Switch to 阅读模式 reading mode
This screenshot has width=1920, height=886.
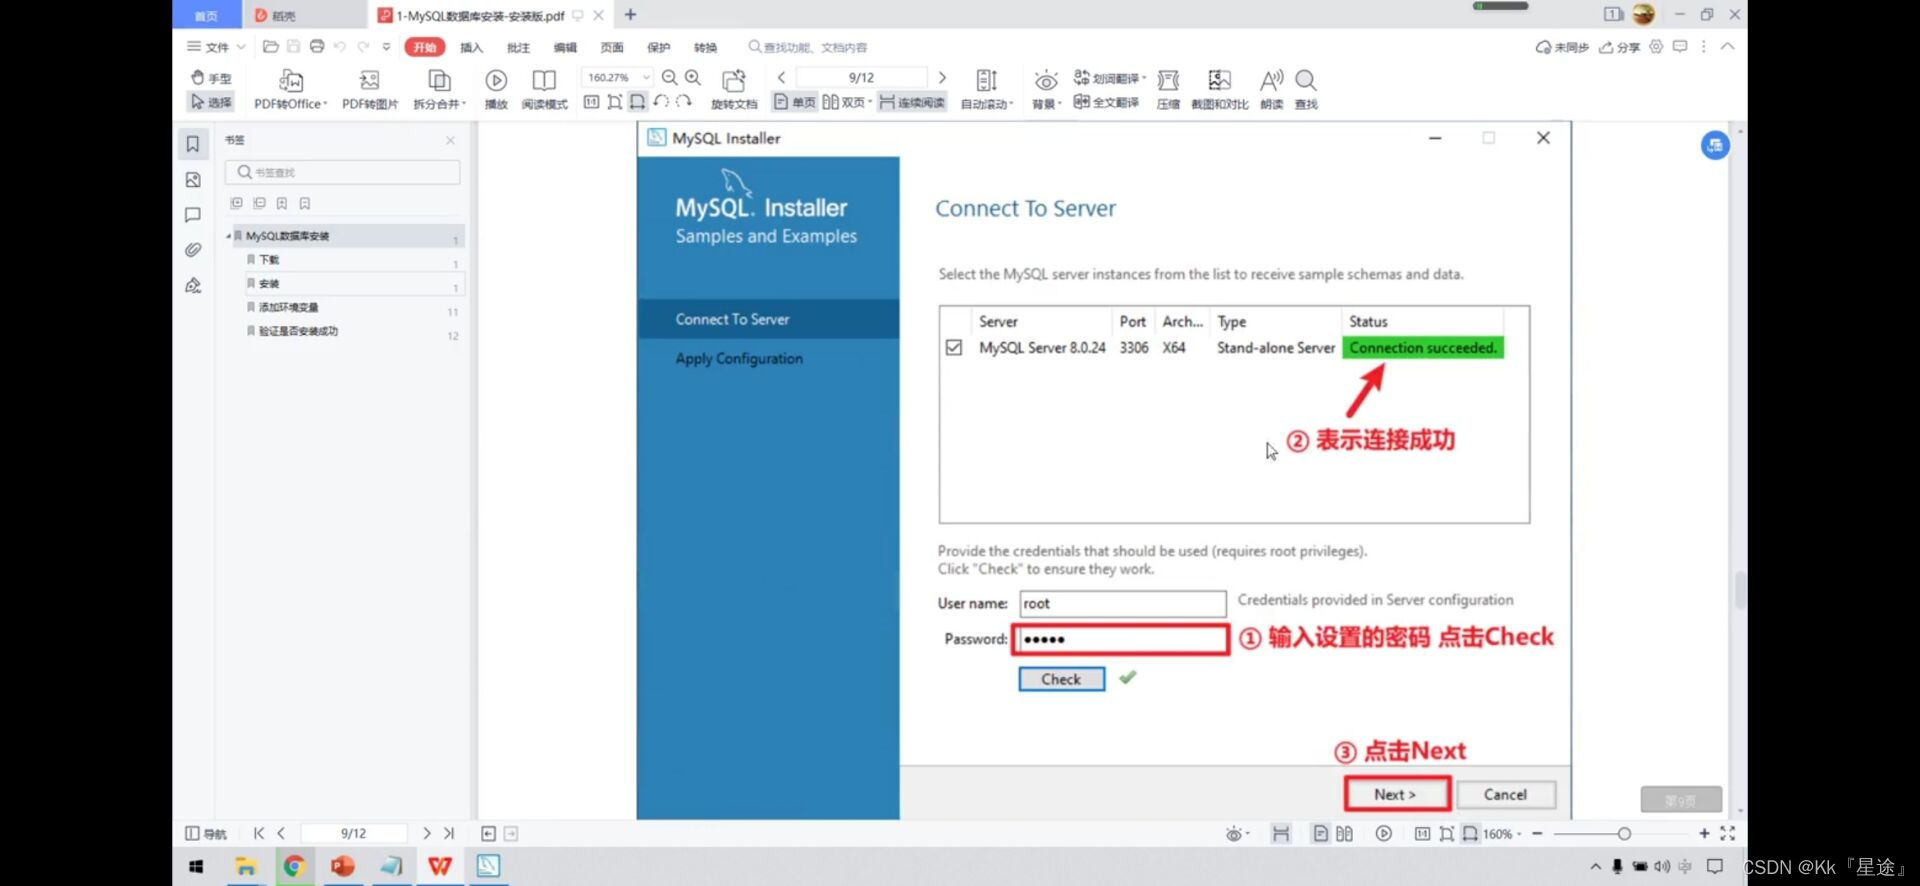(x=544, y=89)
